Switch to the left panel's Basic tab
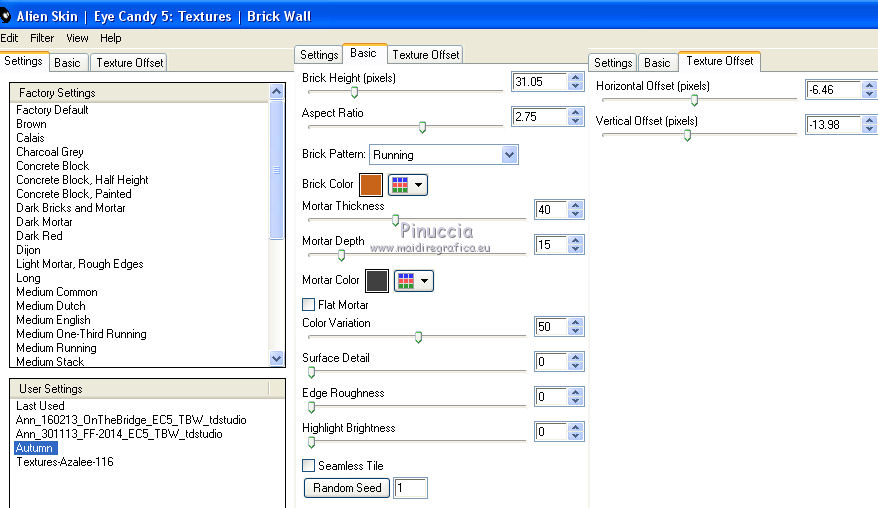The height and width of the screenshot is (508, 878). [x=67, y=63]
